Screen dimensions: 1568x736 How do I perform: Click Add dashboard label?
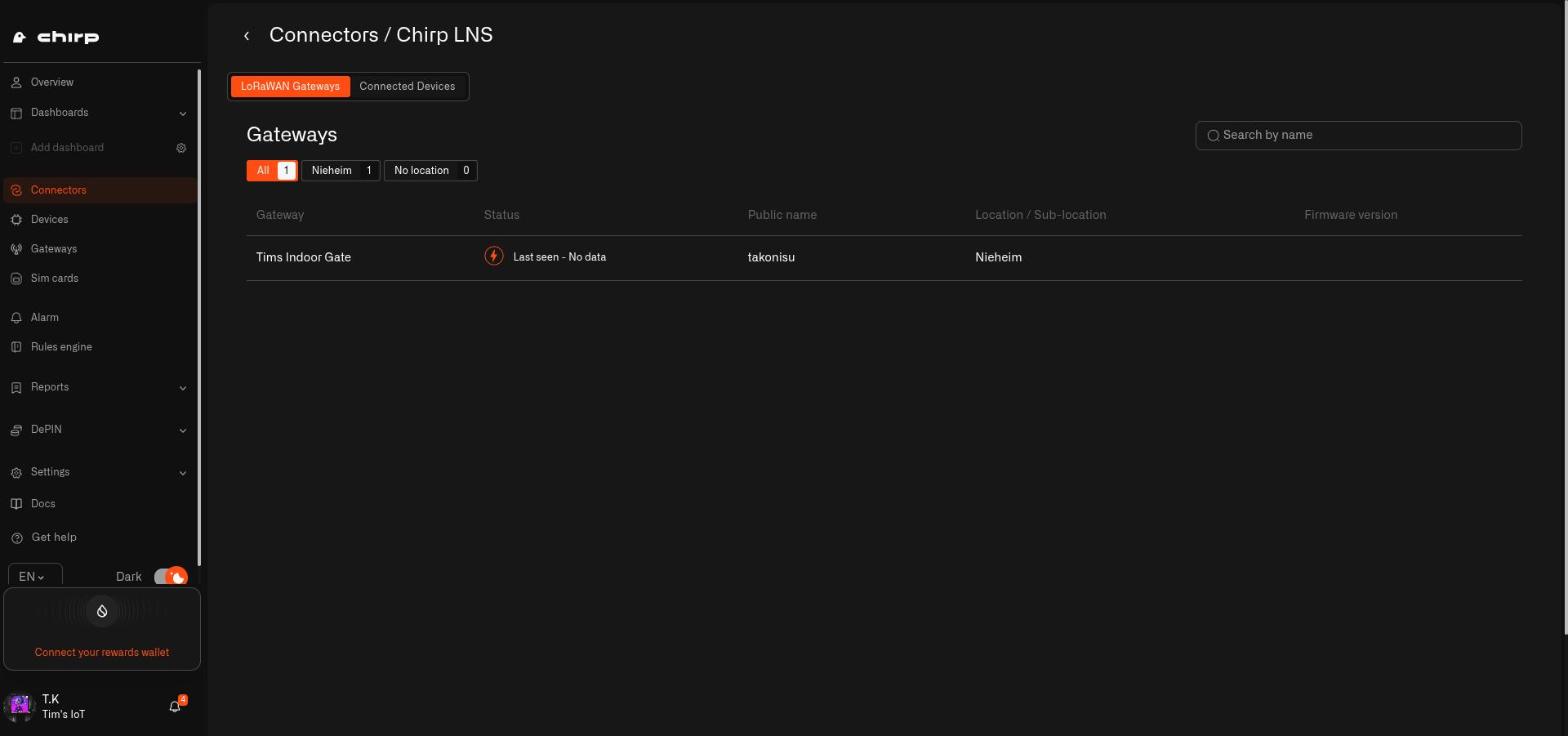pyautogui.click(x=67, y=148)
